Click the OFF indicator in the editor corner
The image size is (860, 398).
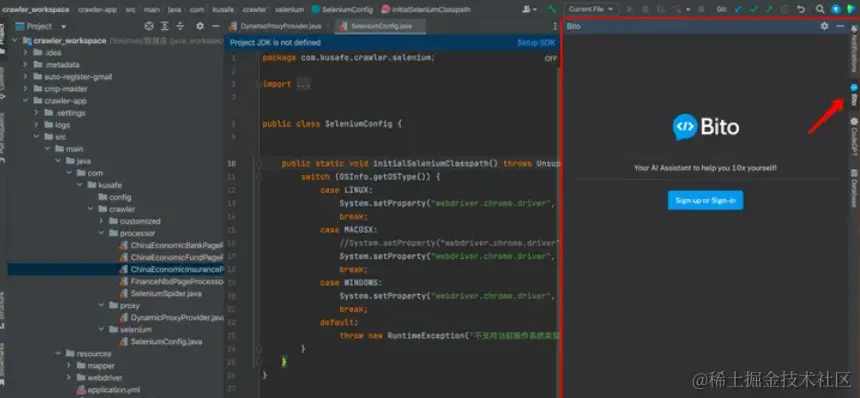[551, 58]
